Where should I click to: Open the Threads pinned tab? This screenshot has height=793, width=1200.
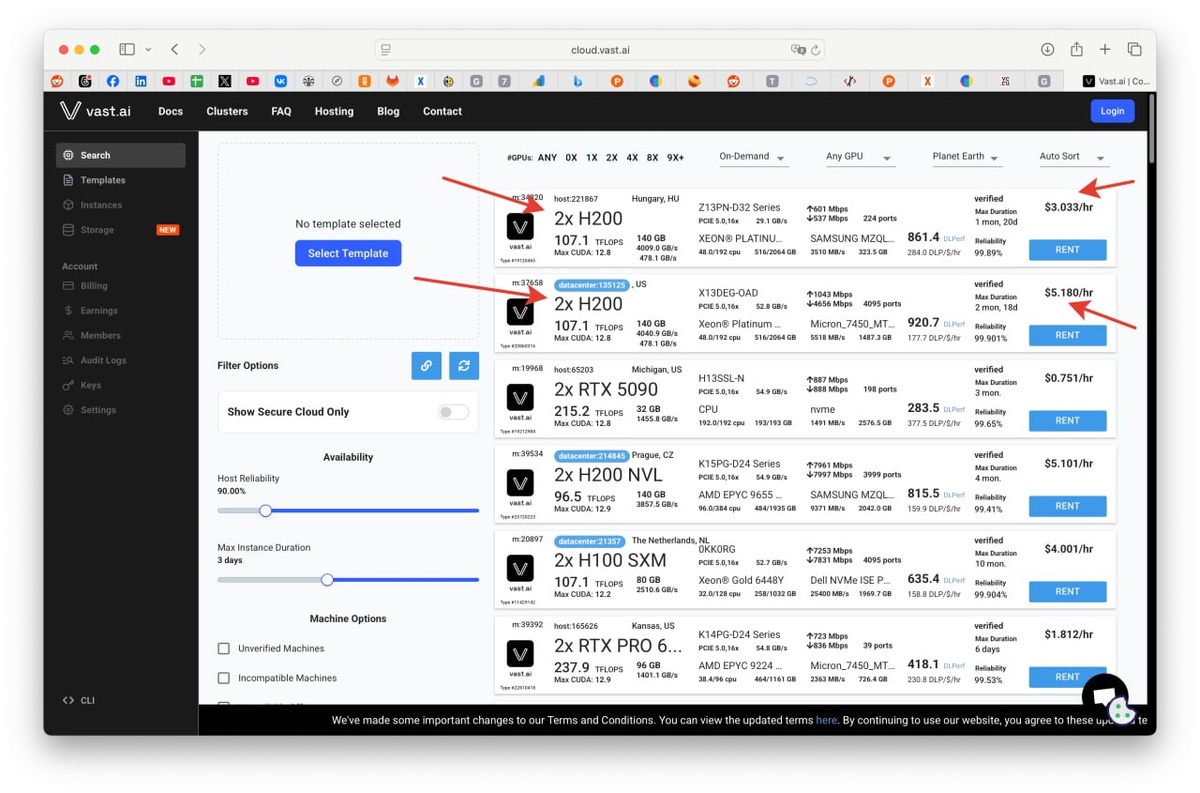click(x=85, y=81)
